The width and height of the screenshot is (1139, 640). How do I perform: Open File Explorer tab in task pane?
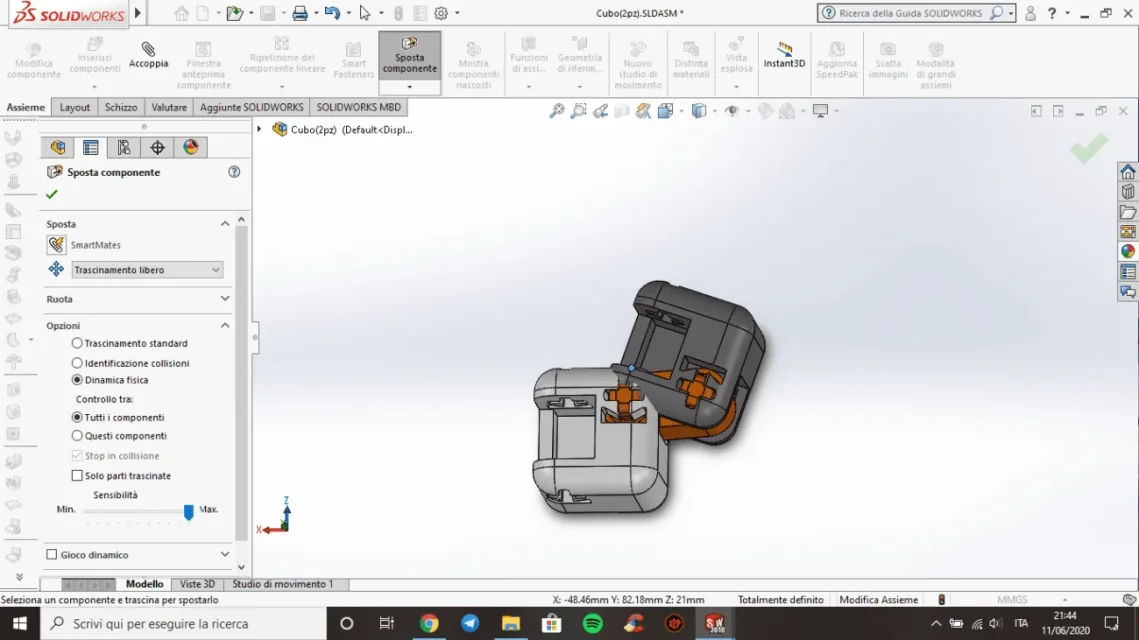click(1127, 212)
